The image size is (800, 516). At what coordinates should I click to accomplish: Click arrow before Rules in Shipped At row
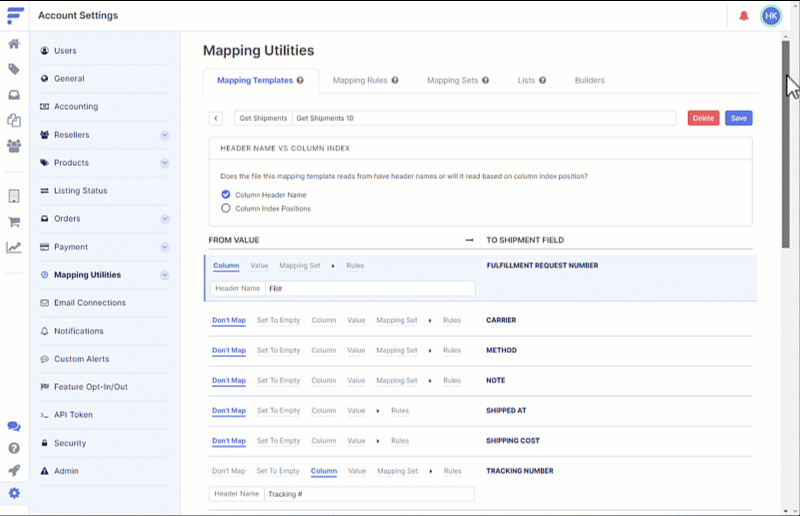pyautogui.click(x=378, y=411)
